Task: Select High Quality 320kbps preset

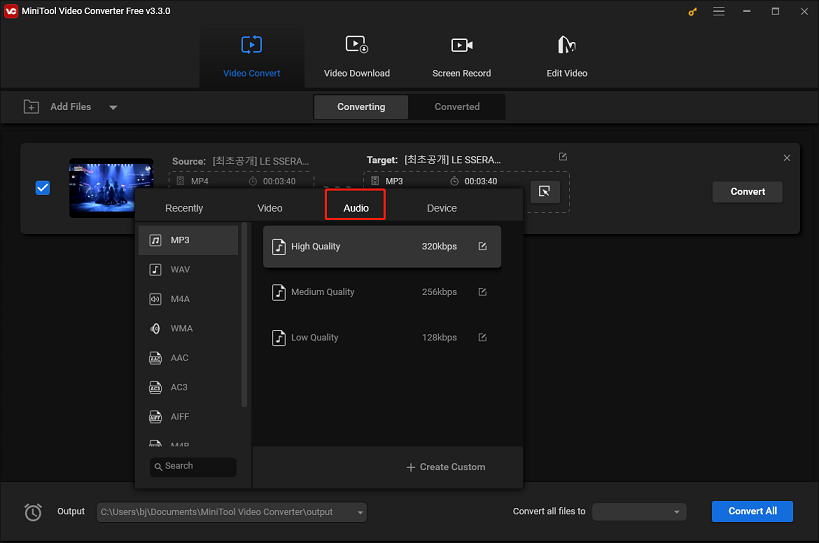Action: 382,246
